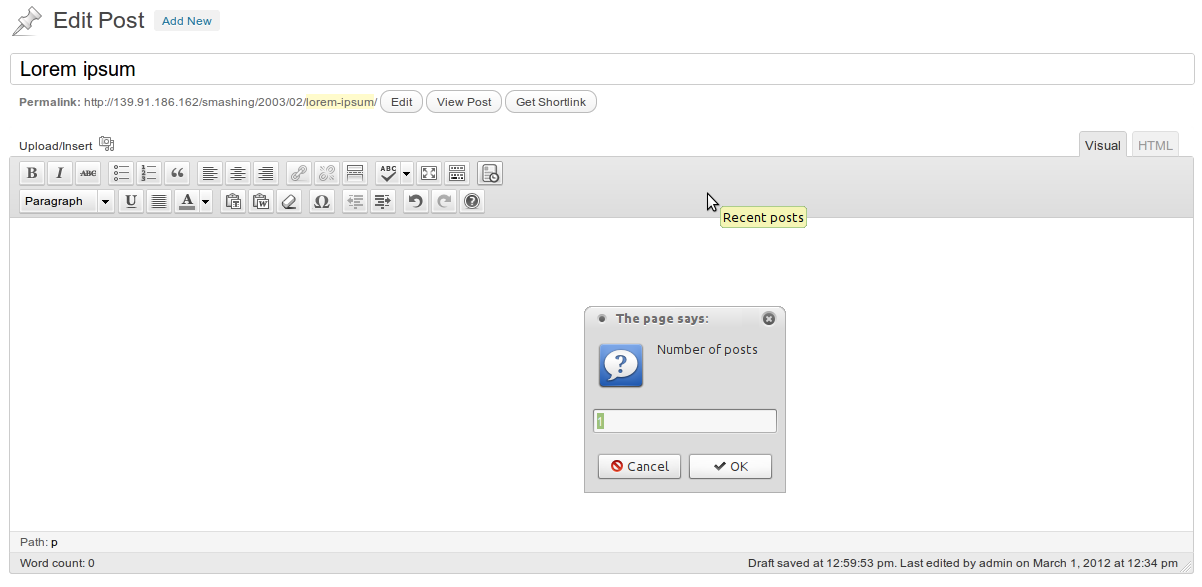
Task: Click the Draft saved status text
Action: (962, 563)
